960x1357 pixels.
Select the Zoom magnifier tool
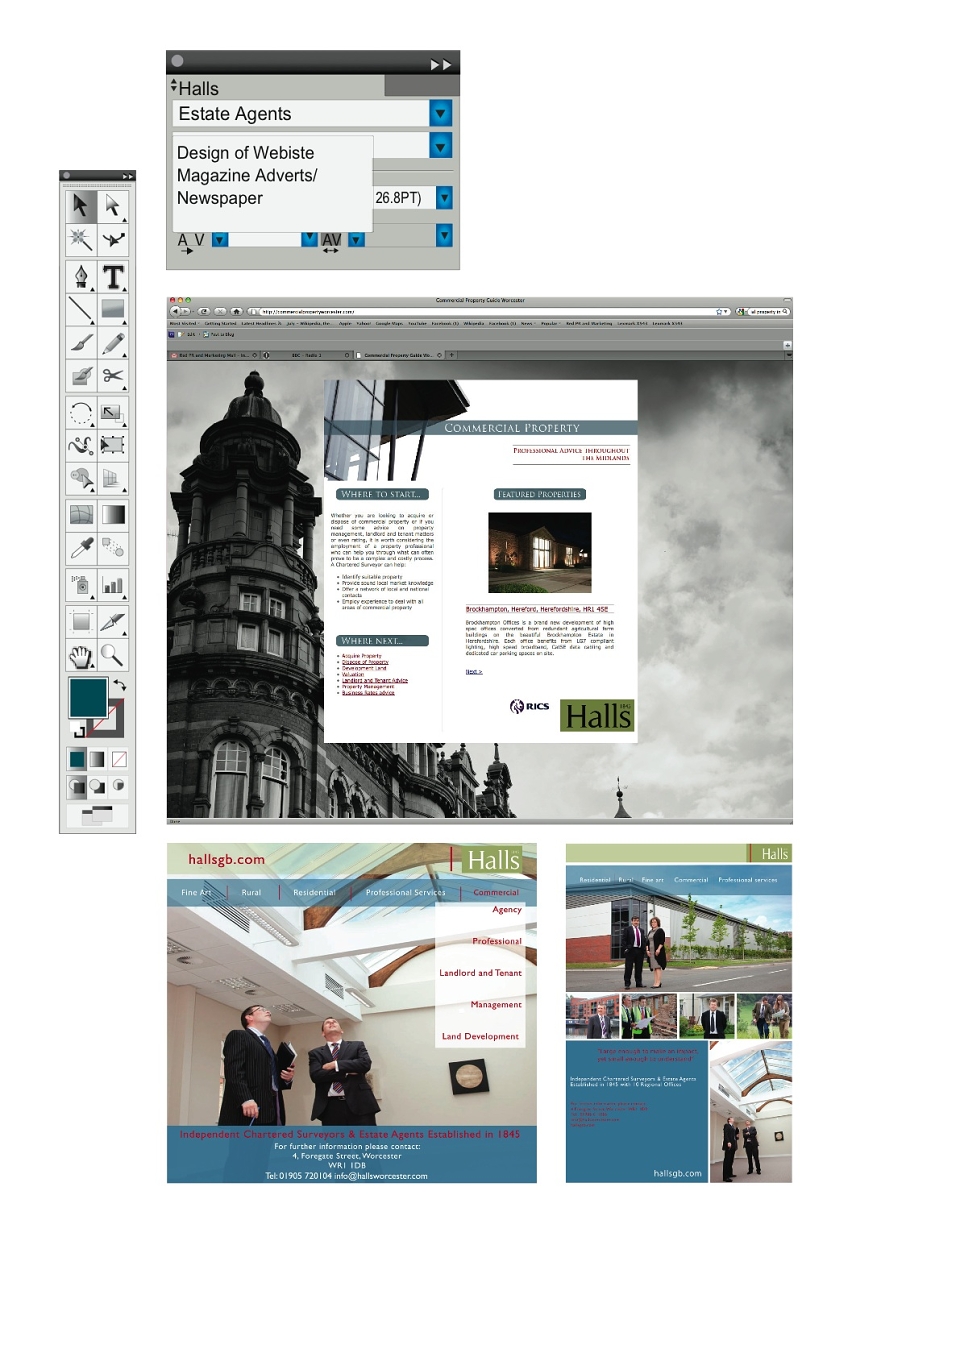click(x=113, y=655)
